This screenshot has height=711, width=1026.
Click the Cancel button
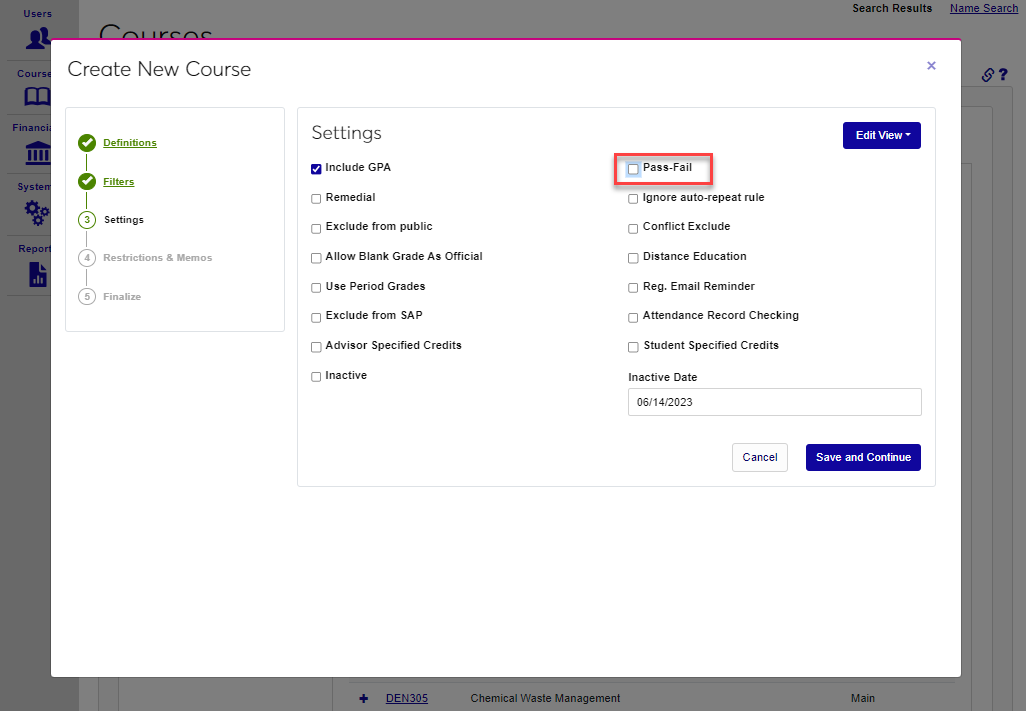[x=760, y=457]
